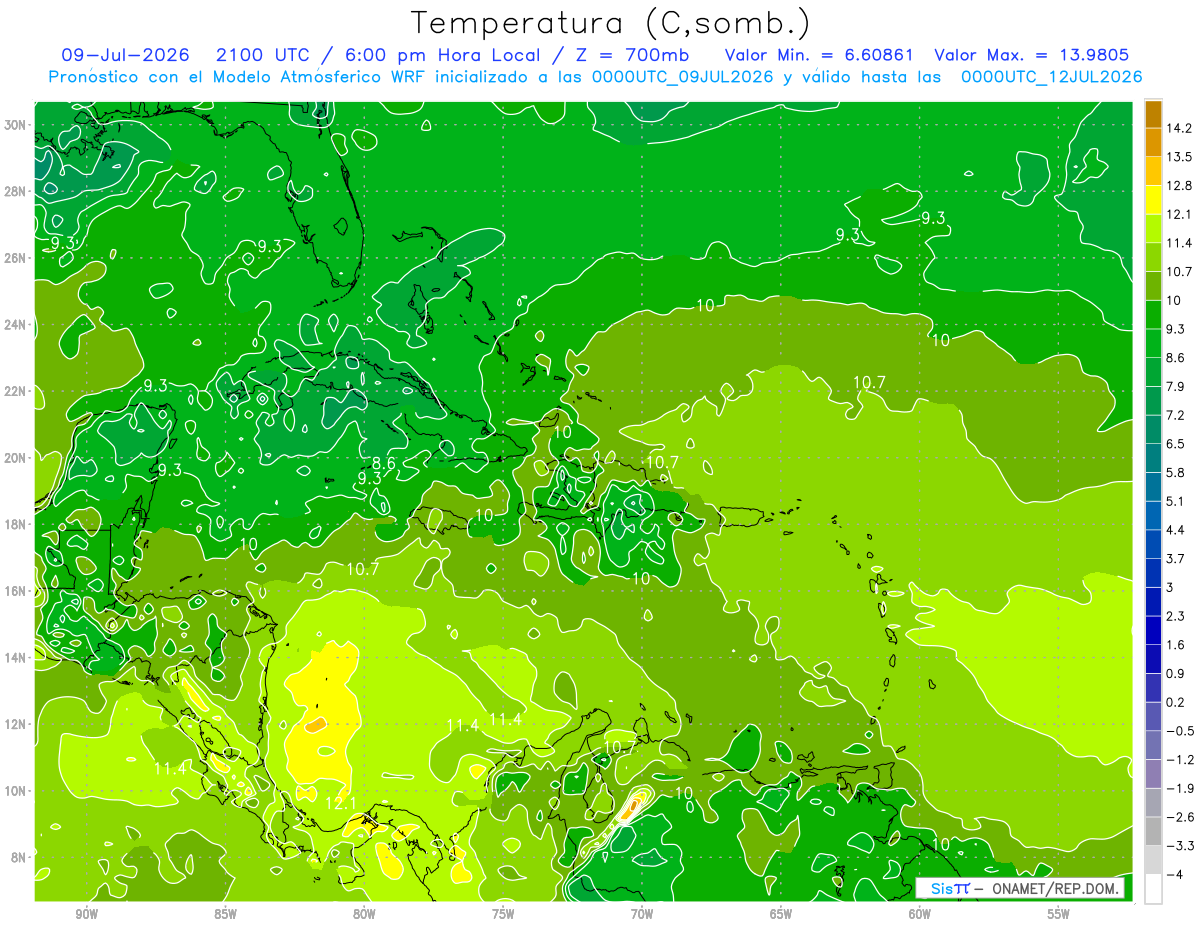Click the yellow color bar segment between 12.1 and 12.8
The height and width of the screenshot is (927, 1200).
(1153, 200)
